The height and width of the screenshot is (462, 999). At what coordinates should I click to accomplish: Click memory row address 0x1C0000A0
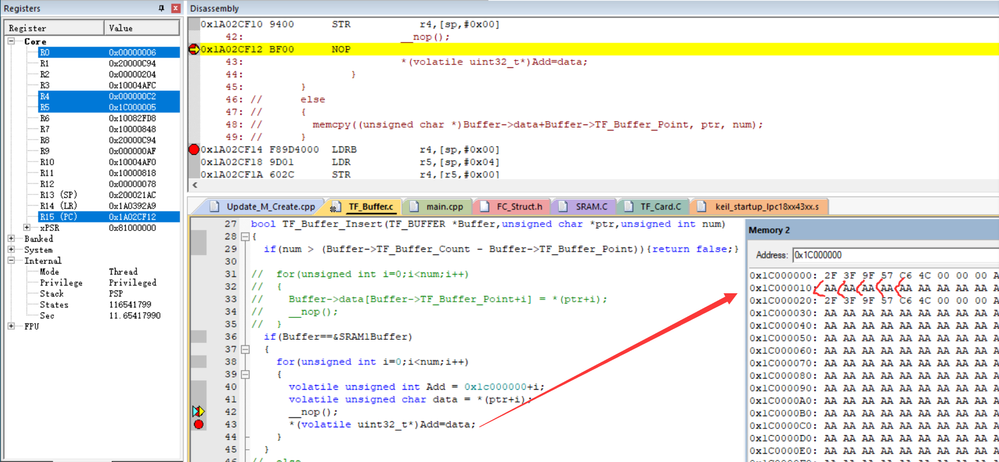tap(784, 401)
